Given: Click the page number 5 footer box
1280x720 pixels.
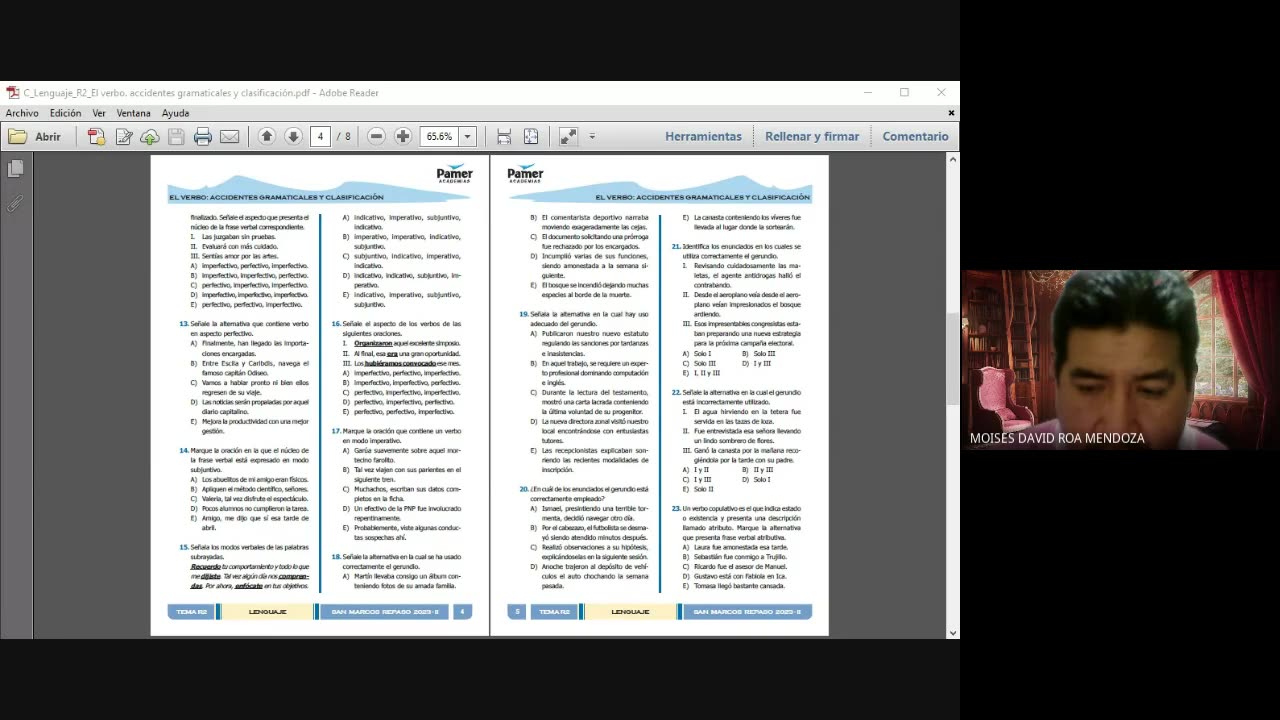Looking at the screenshot, I should point(517,612).
